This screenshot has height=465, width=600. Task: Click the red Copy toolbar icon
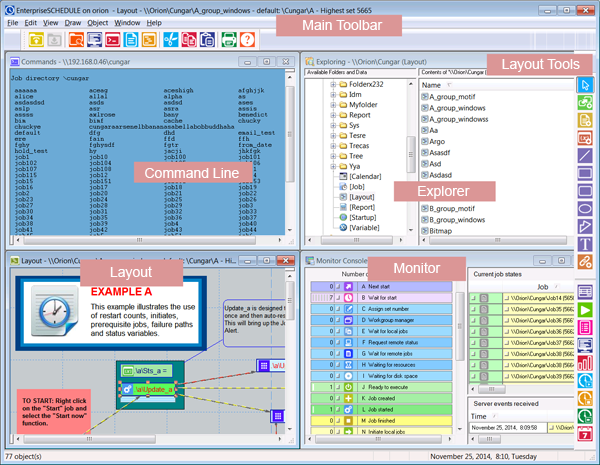point(189,39)
